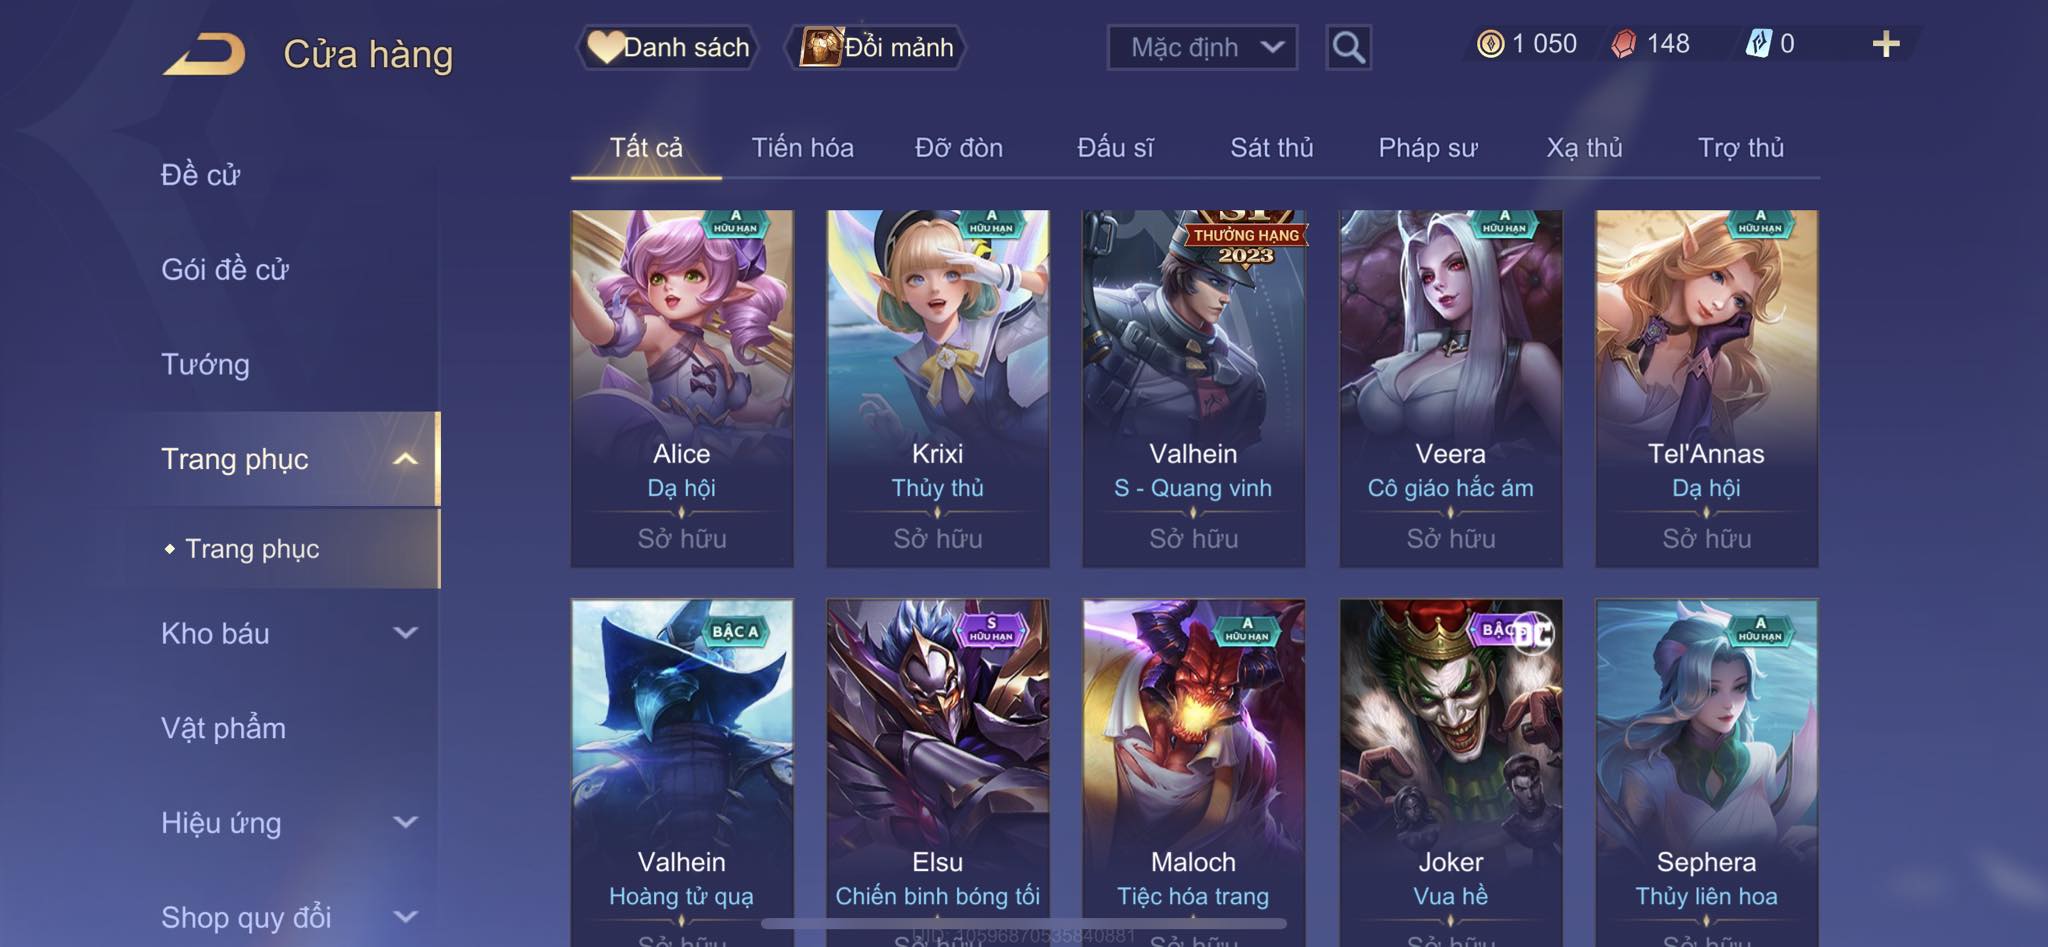This screenshot has height=947, width=2048.
Task: Open Tướng in the sidebar
Action: coord(205,364)
